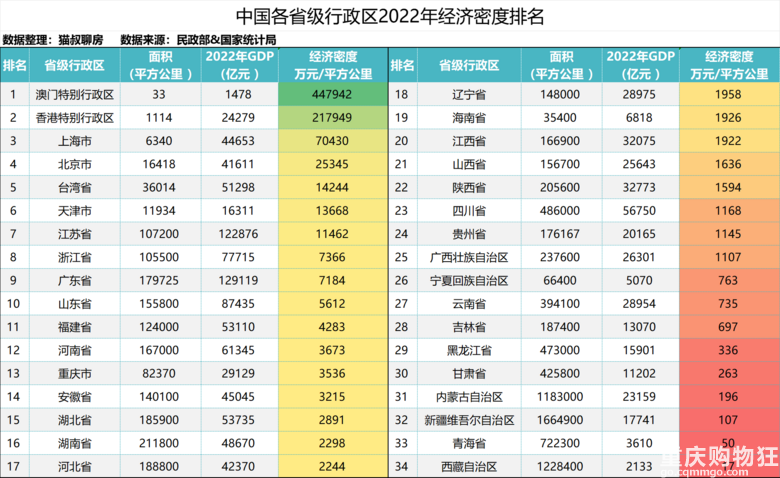780x478 pixels.
Task: Select the 北京市 cell
Action: pos(75,164)
